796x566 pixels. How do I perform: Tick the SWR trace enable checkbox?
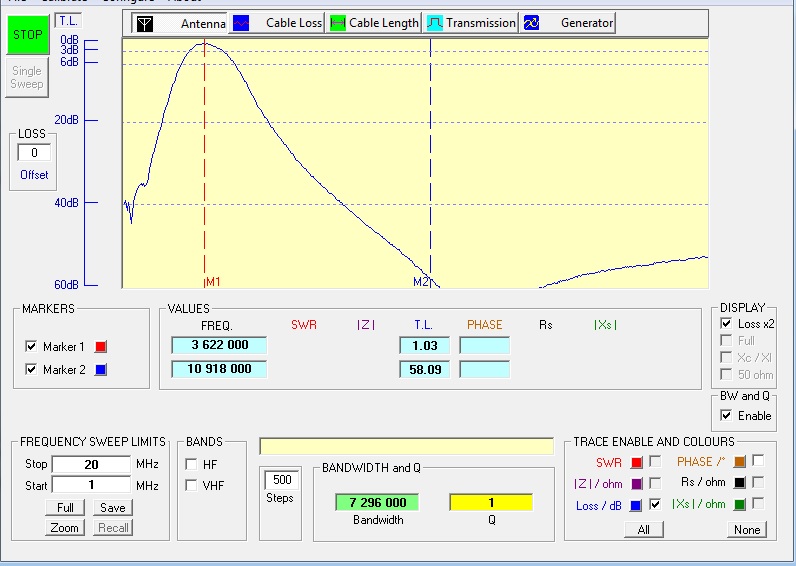654,461
